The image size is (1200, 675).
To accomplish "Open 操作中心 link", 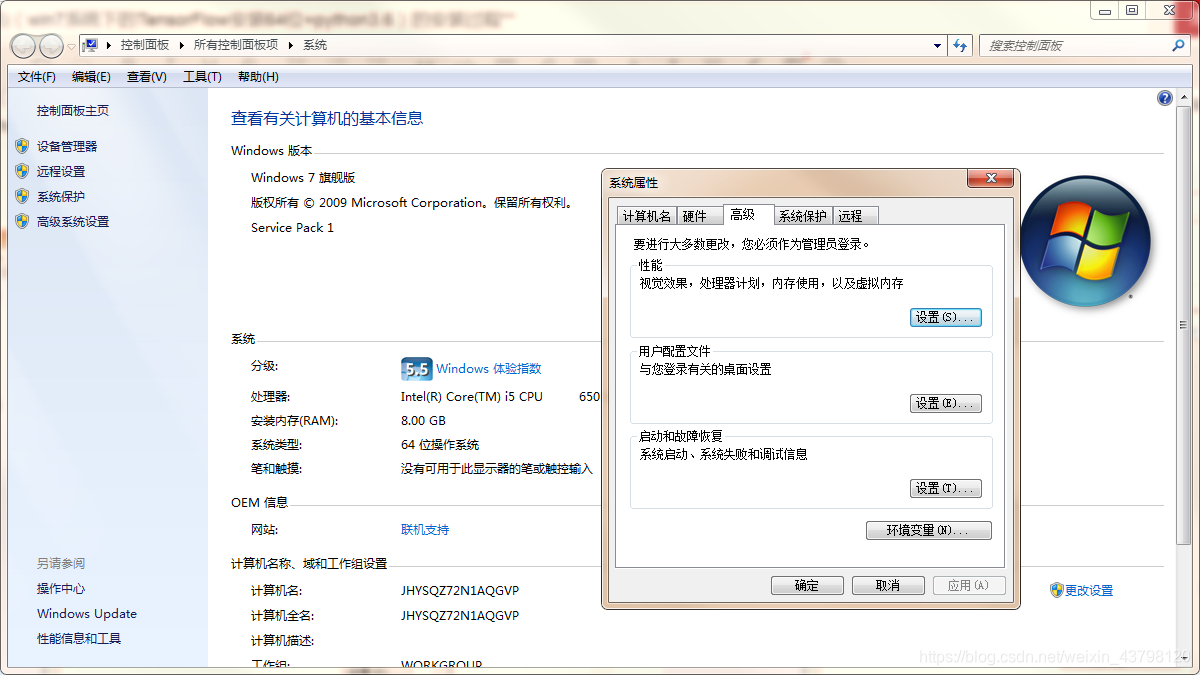I will tap(61, 588).
